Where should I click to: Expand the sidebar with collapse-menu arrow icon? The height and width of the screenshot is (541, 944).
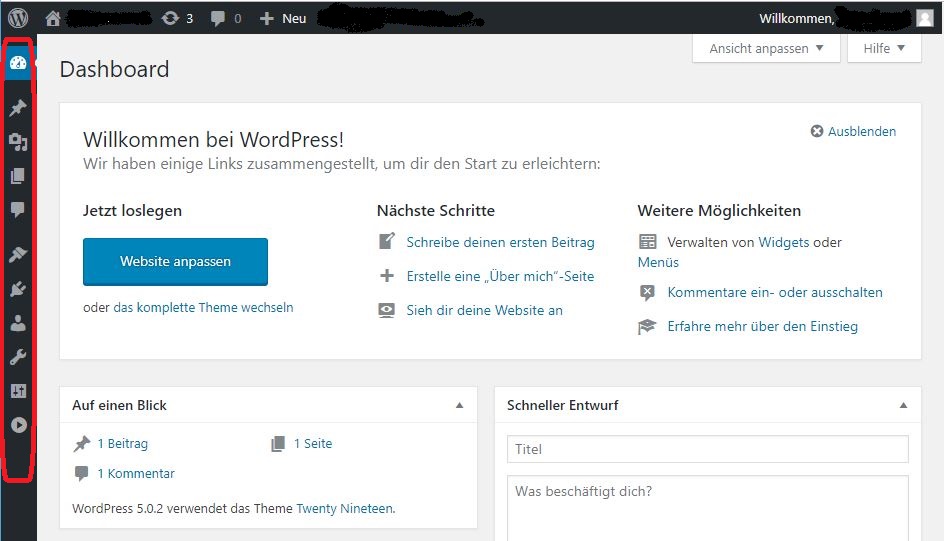point(19,425)
